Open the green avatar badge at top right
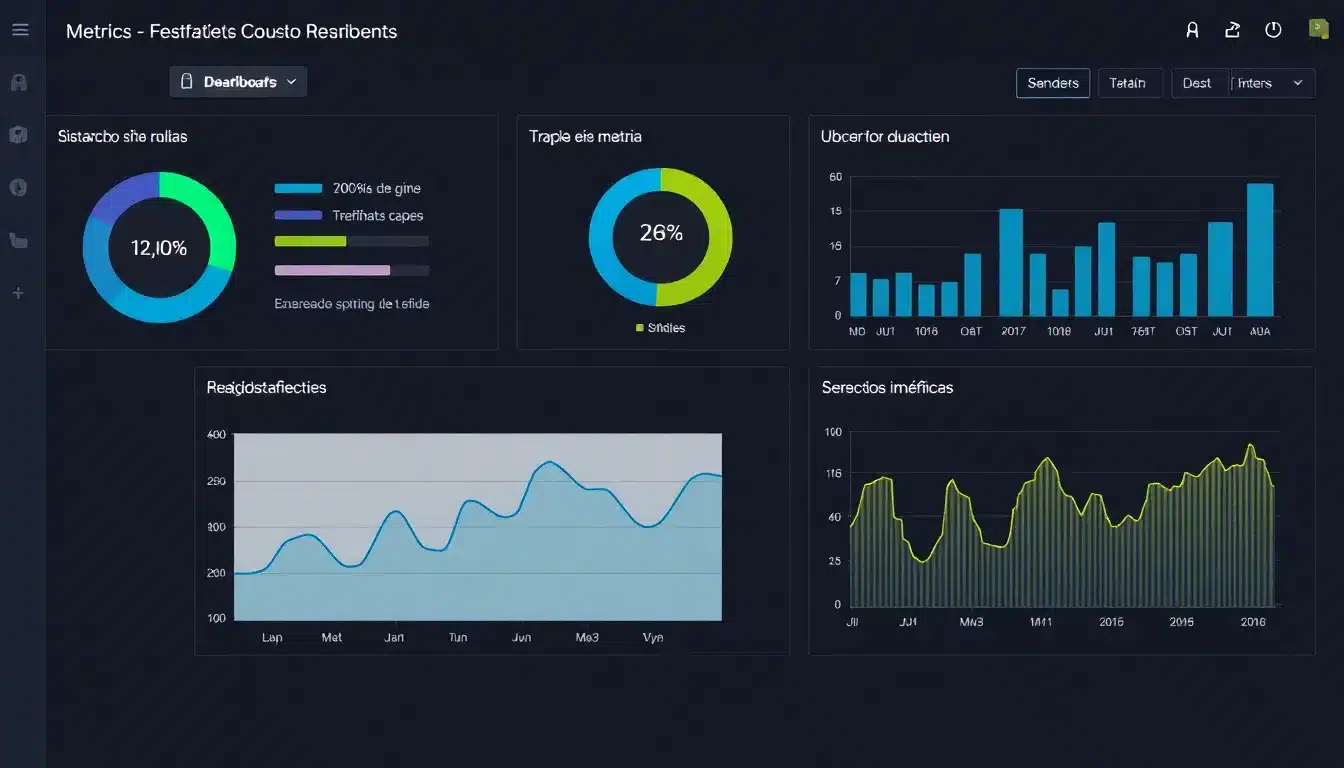 [1318, 29]
